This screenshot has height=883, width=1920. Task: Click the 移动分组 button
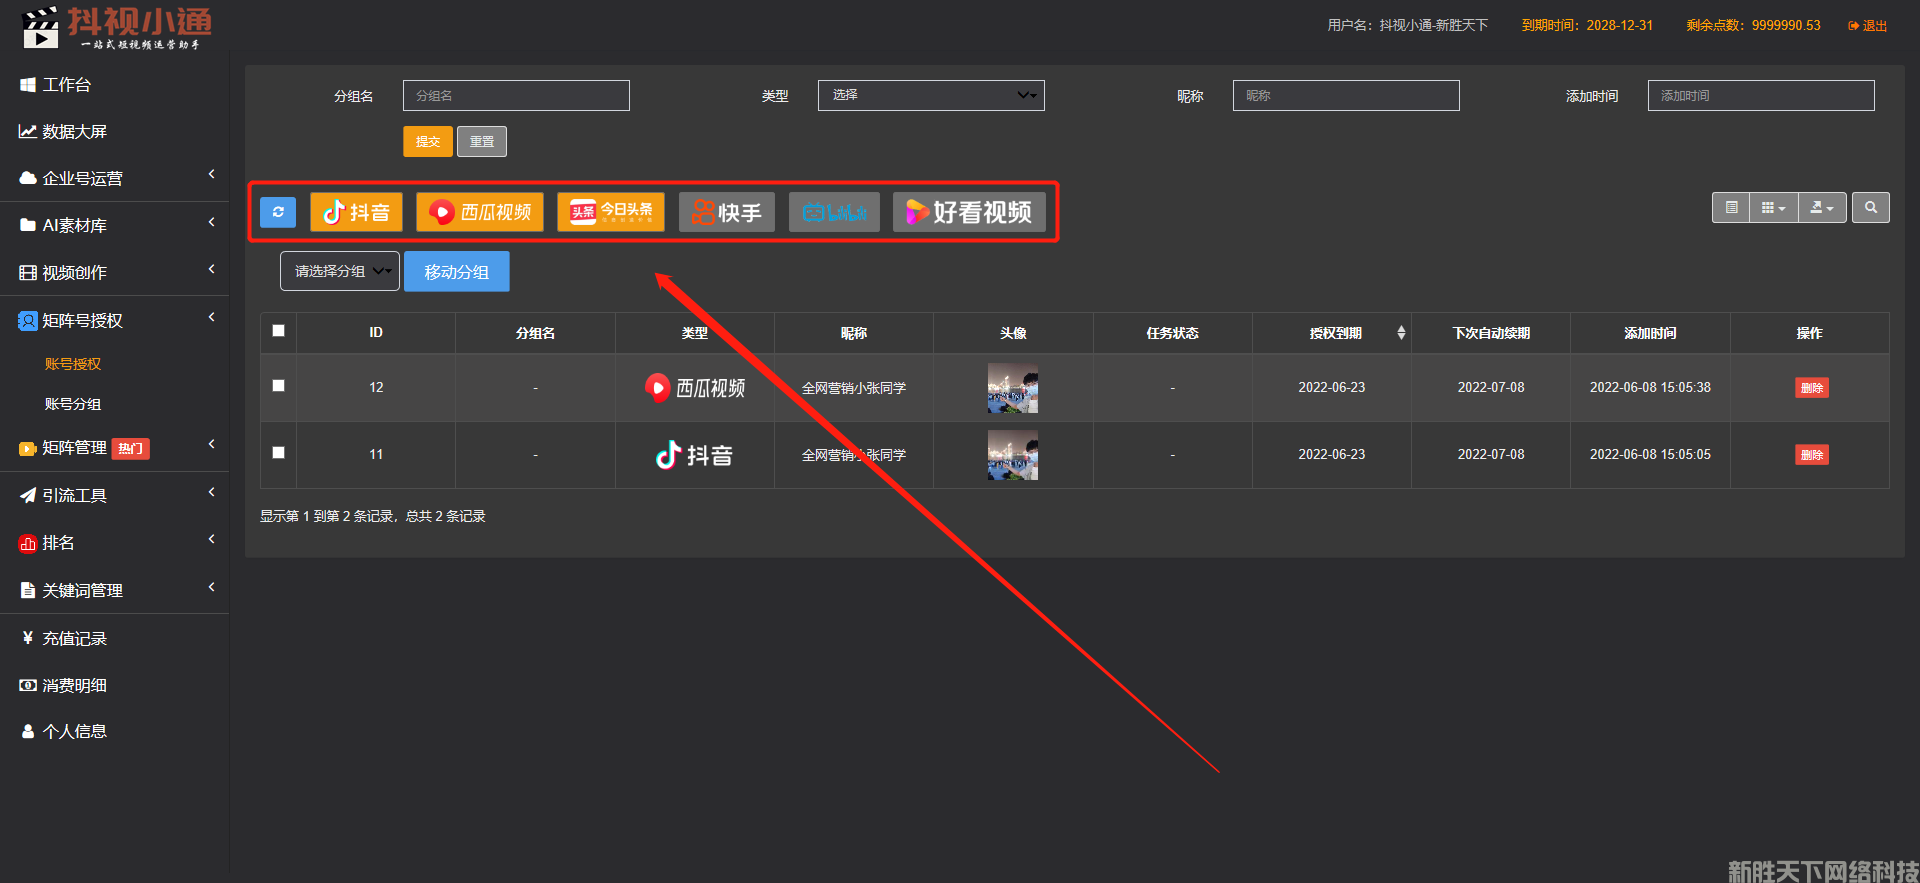click(457, 272)
